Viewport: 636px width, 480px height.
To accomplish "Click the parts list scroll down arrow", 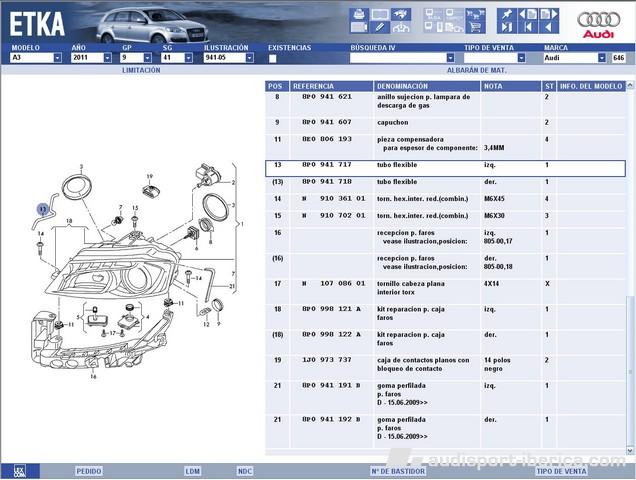I will pyautogui.click(x=630, y=450).
